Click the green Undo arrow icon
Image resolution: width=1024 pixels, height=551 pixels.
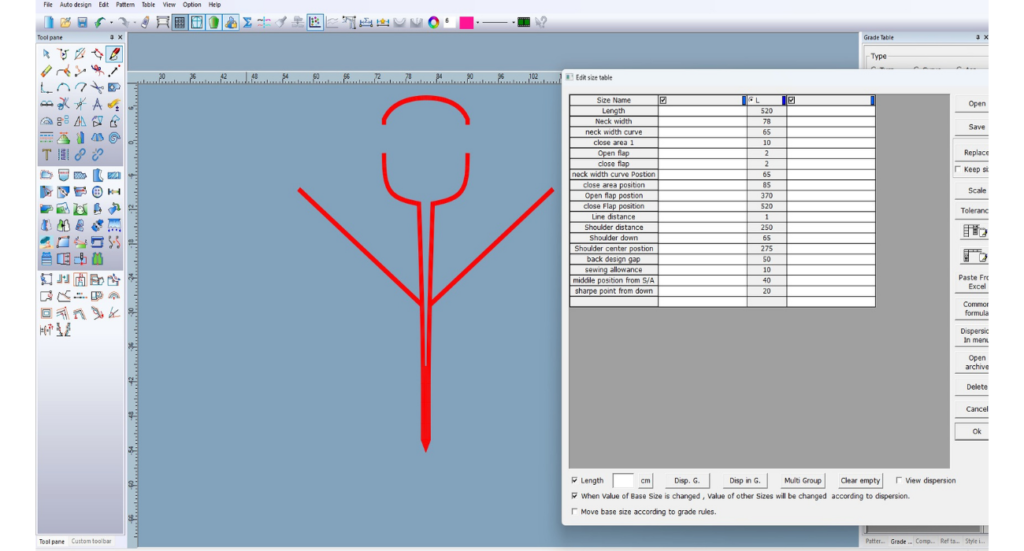[100, 22]
